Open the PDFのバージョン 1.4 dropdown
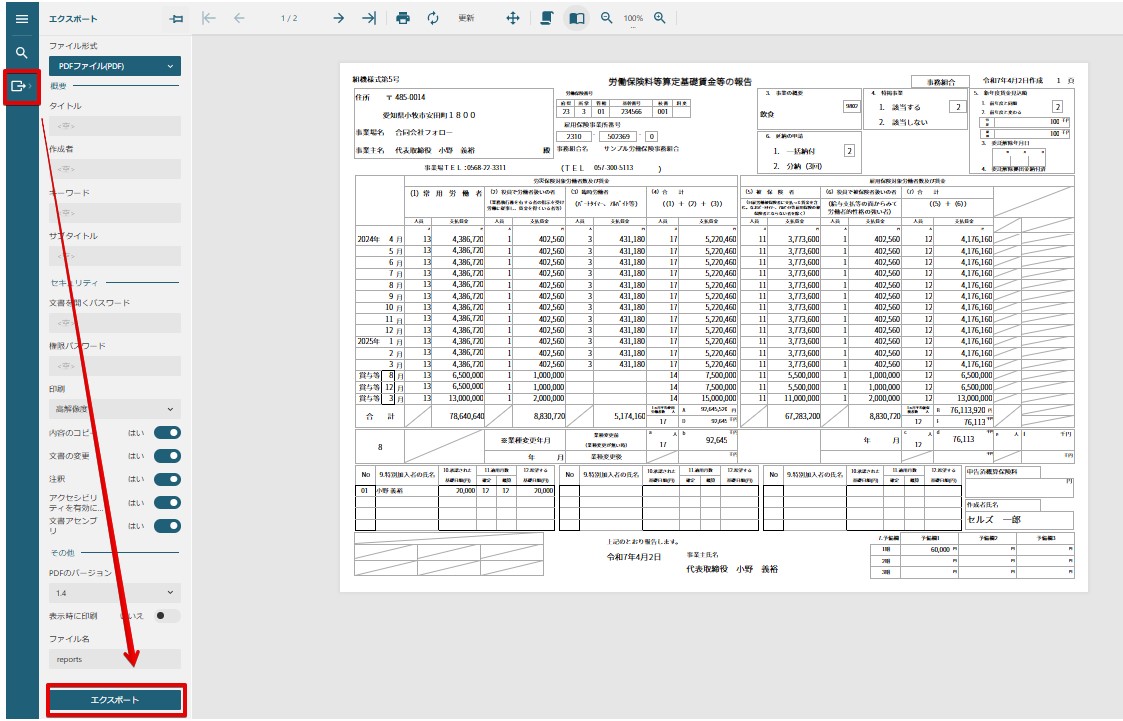The height and width of the screenshot is (721, 1123). coord(115,593)
